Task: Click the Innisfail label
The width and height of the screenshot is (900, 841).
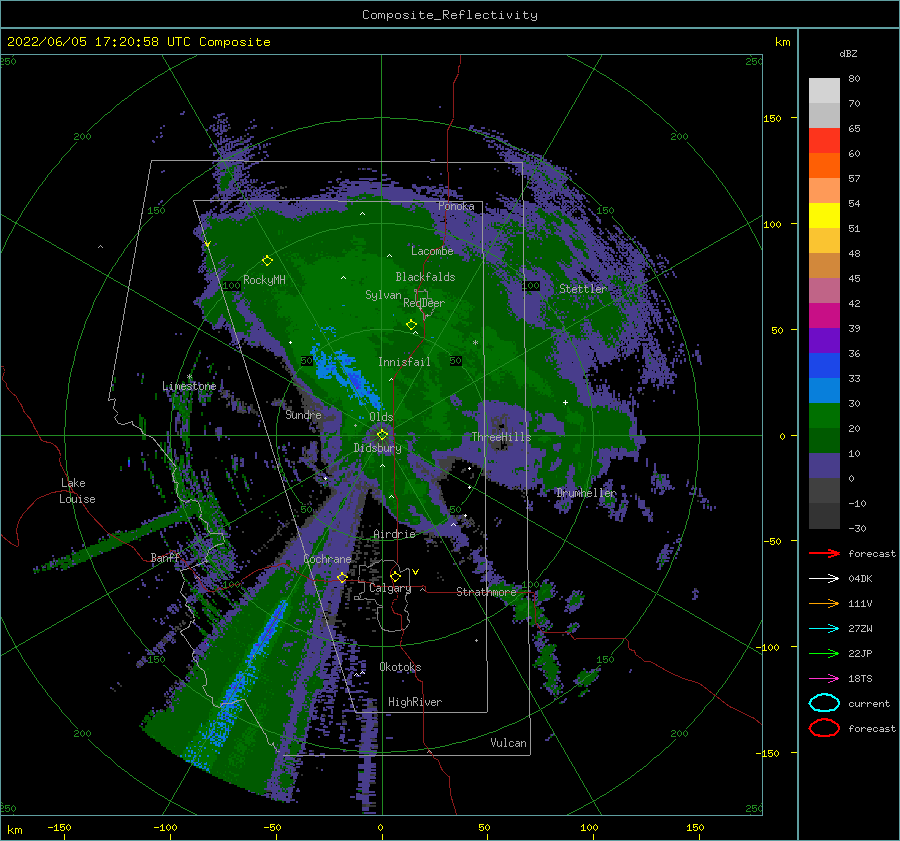Action: (404, 362)
